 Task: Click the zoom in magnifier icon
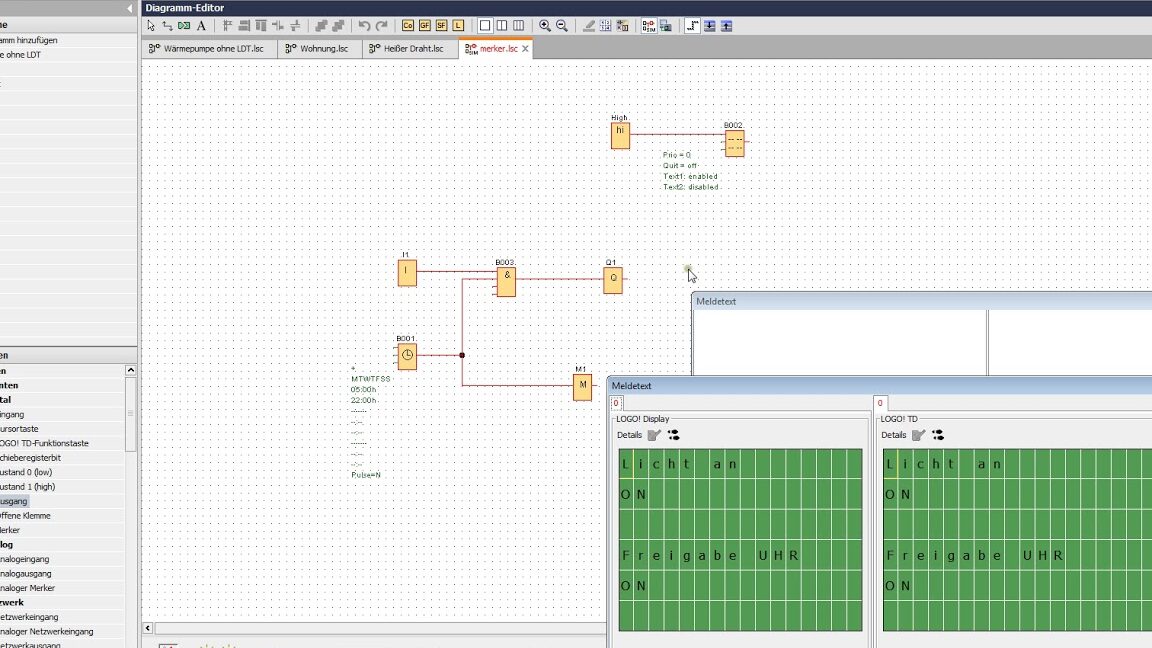[x=545, y=26]
